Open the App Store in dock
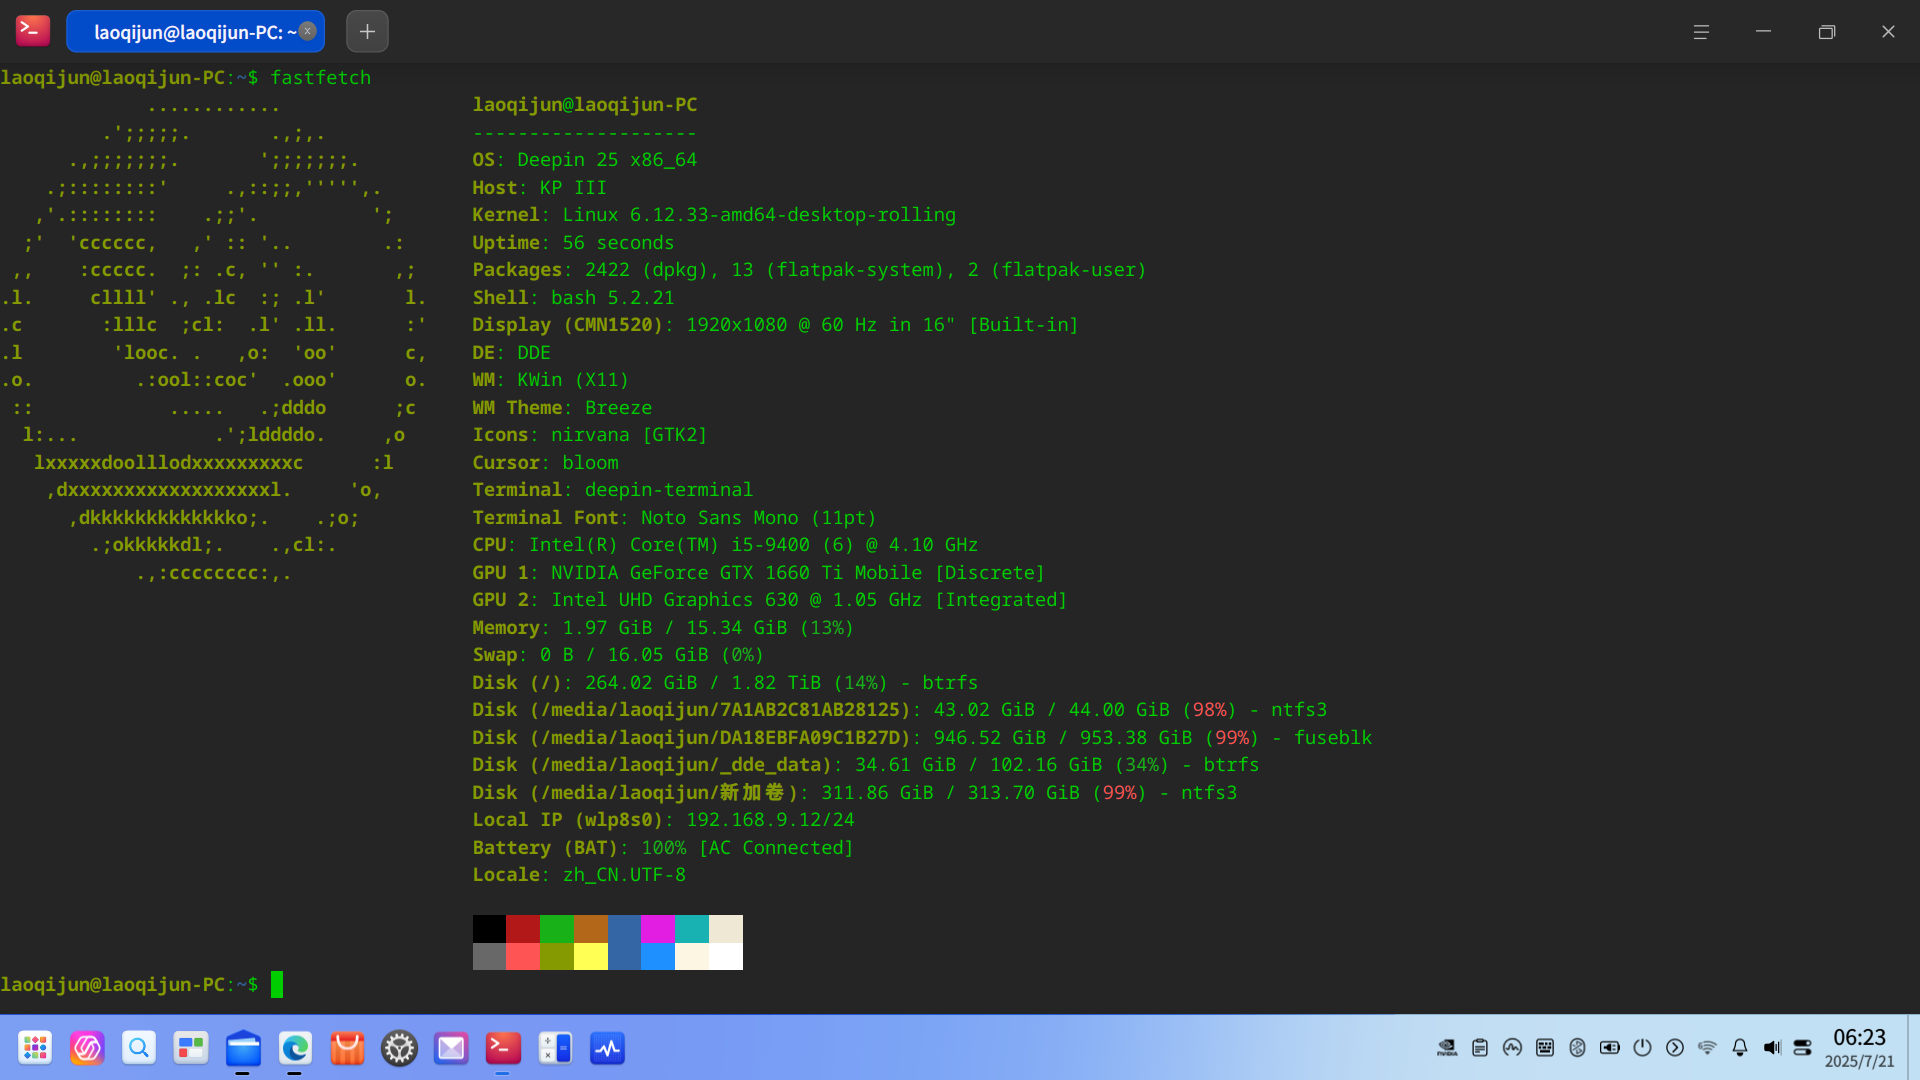The image size is (1920, 1080). pyautogui.click(x=347, y=1048)
